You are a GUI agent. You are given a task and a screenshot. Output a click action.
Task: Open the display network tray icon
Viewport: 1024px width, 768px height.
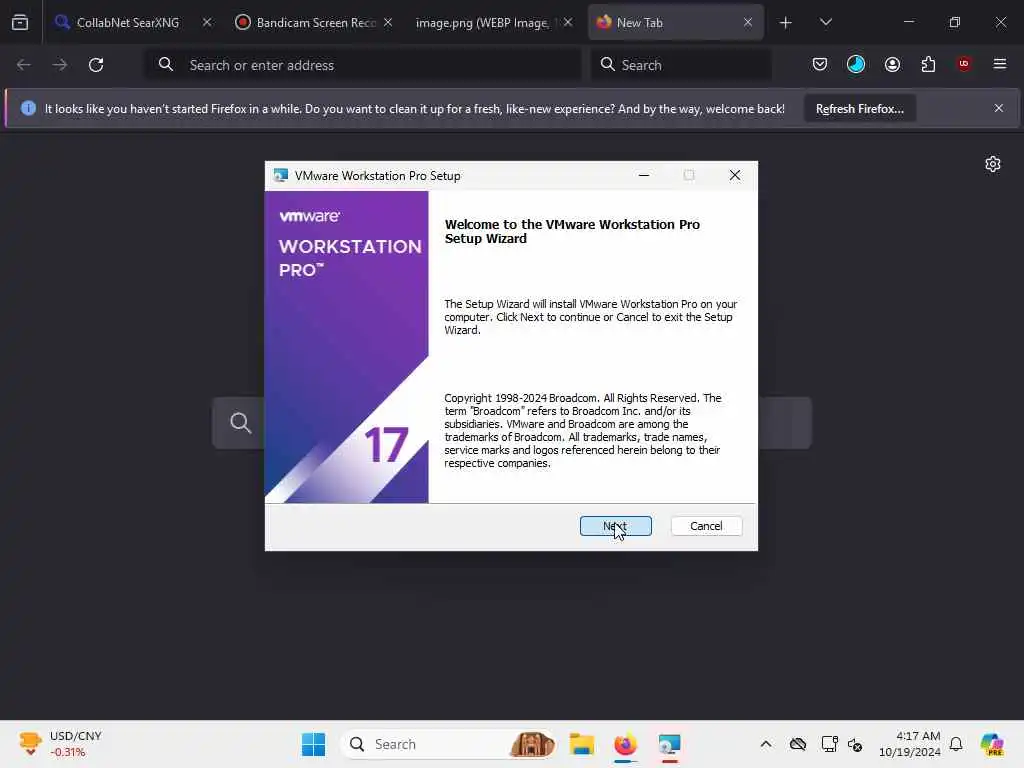tap(829, 744)
